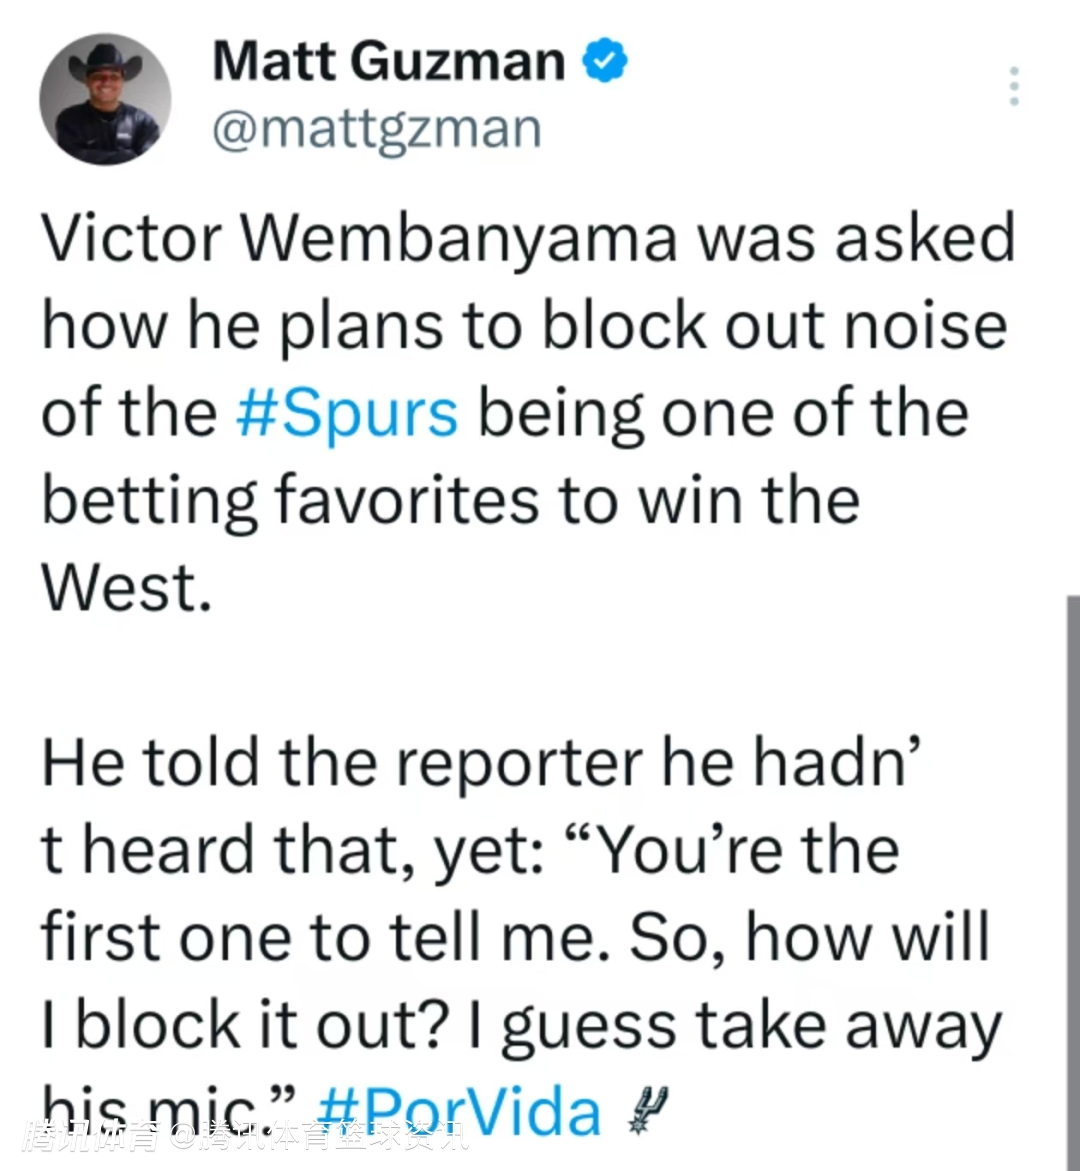The height and width of the screenshot is (1171, 1080).
Task: Click the words "take away" in the quote
Action: pos(848,1026)
